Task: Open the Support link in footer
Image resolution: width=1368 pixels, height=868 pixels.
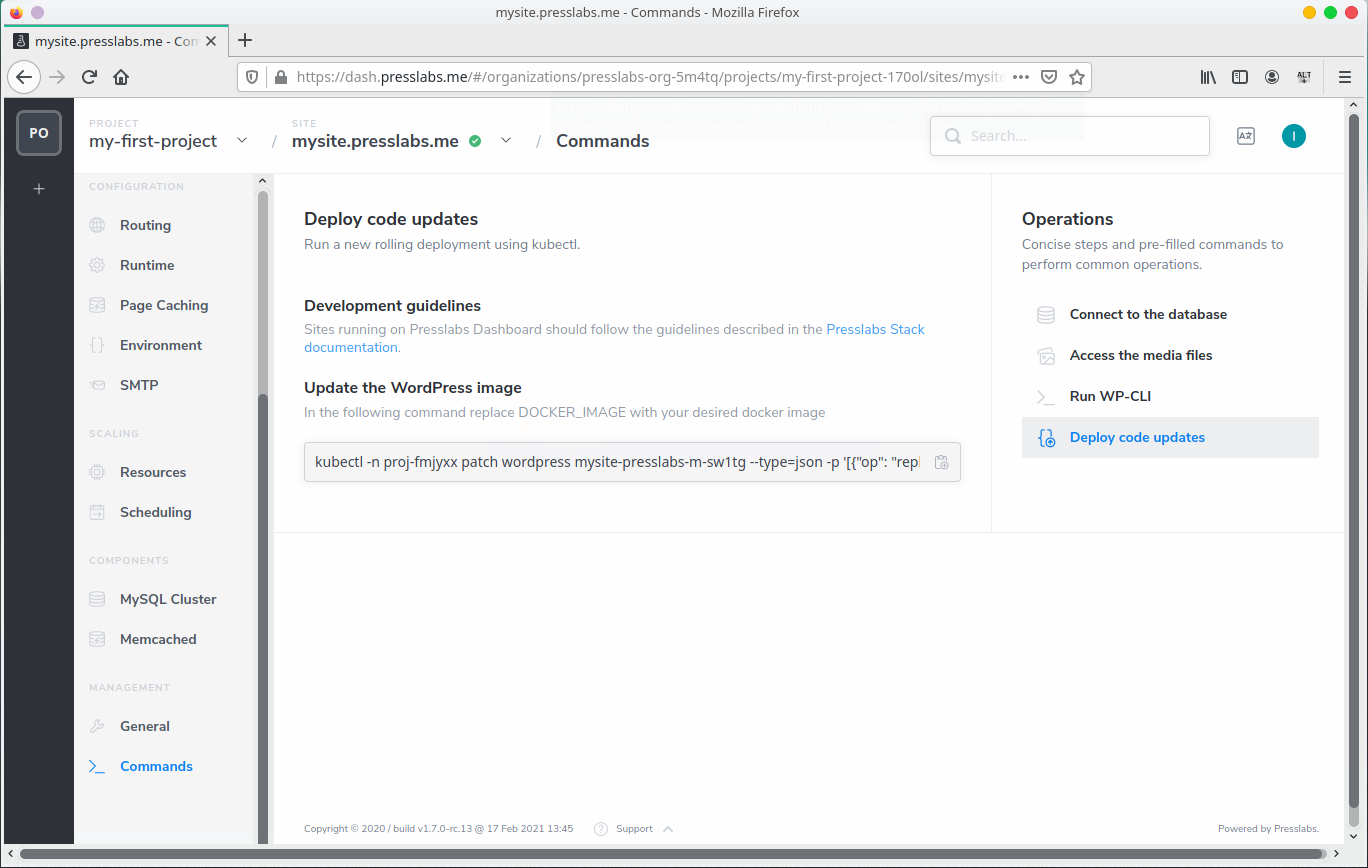Action: pyautogui.click(x=634, y=829)
